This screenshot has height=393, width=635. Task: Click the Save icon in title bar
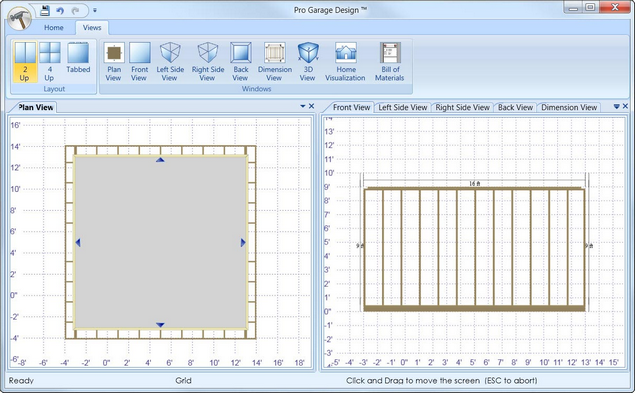tap(45, 10)
